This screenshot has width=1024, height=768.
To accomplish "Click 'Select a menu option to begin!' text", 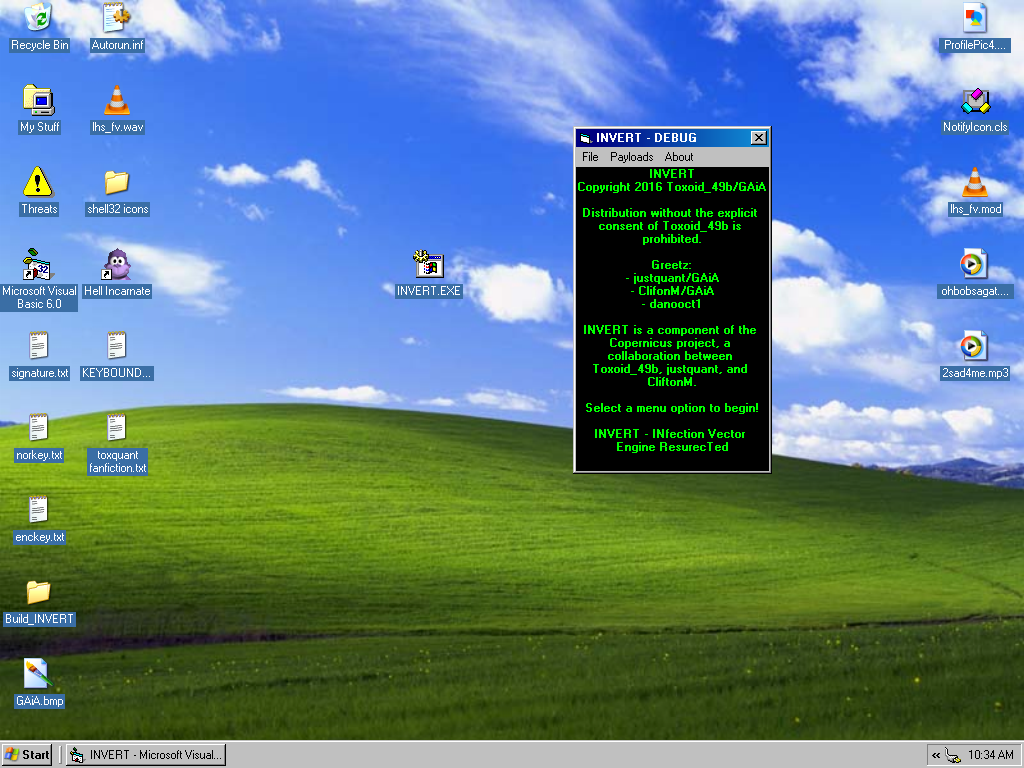I will [672, 408].
